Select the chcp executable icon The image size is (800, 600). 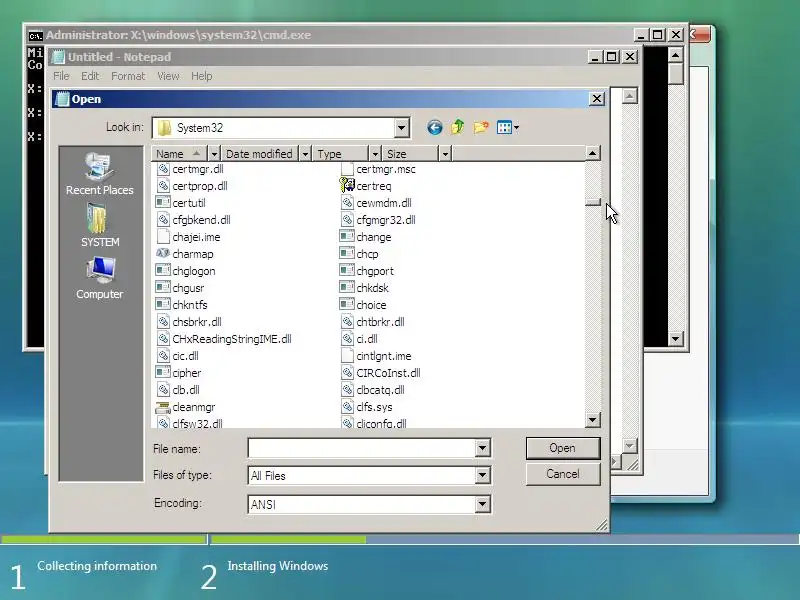click(347, 254)
